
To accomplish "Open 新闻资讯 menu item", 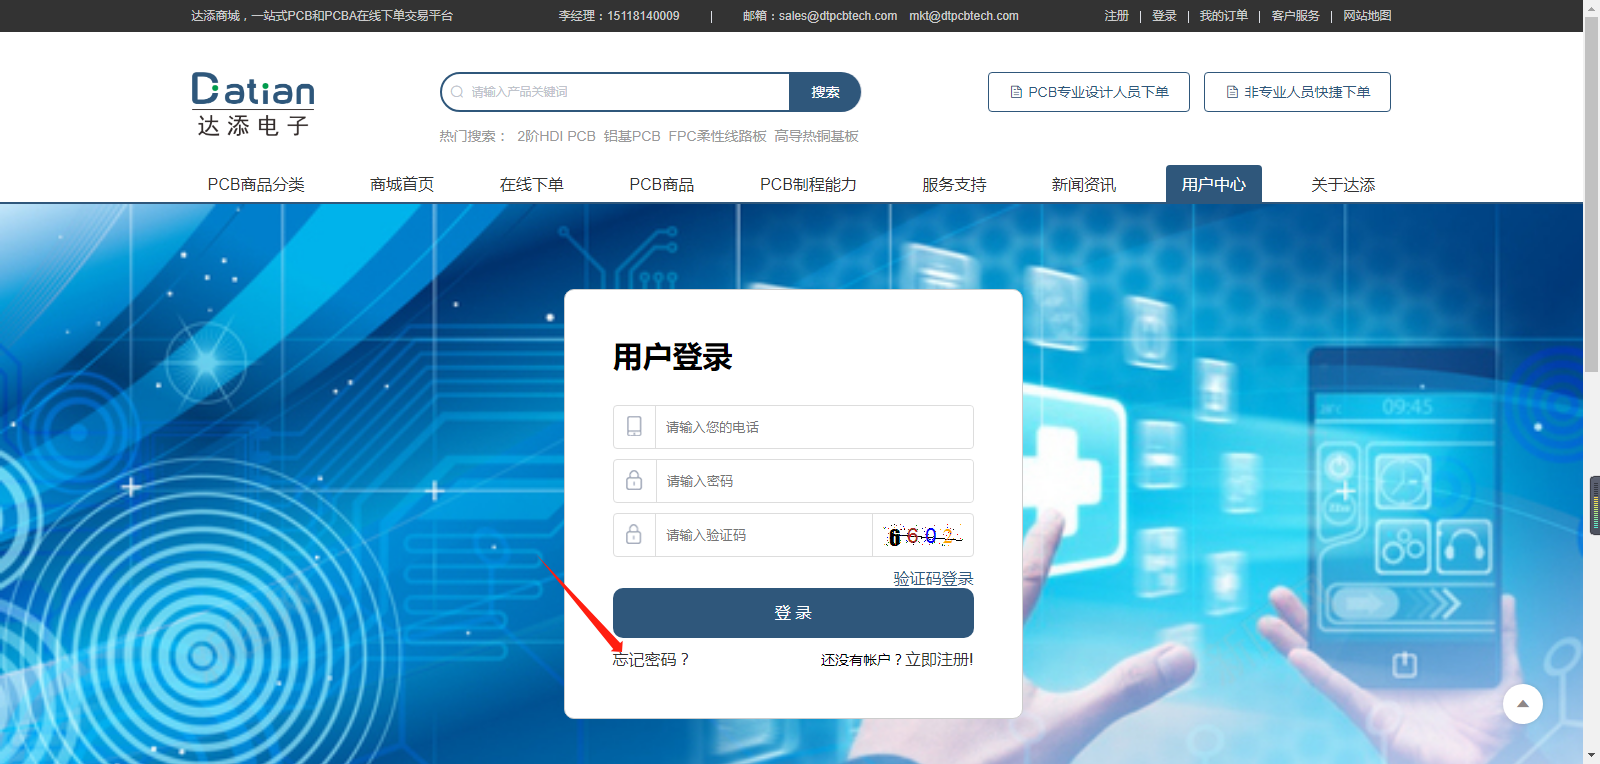I will 1084,185.
